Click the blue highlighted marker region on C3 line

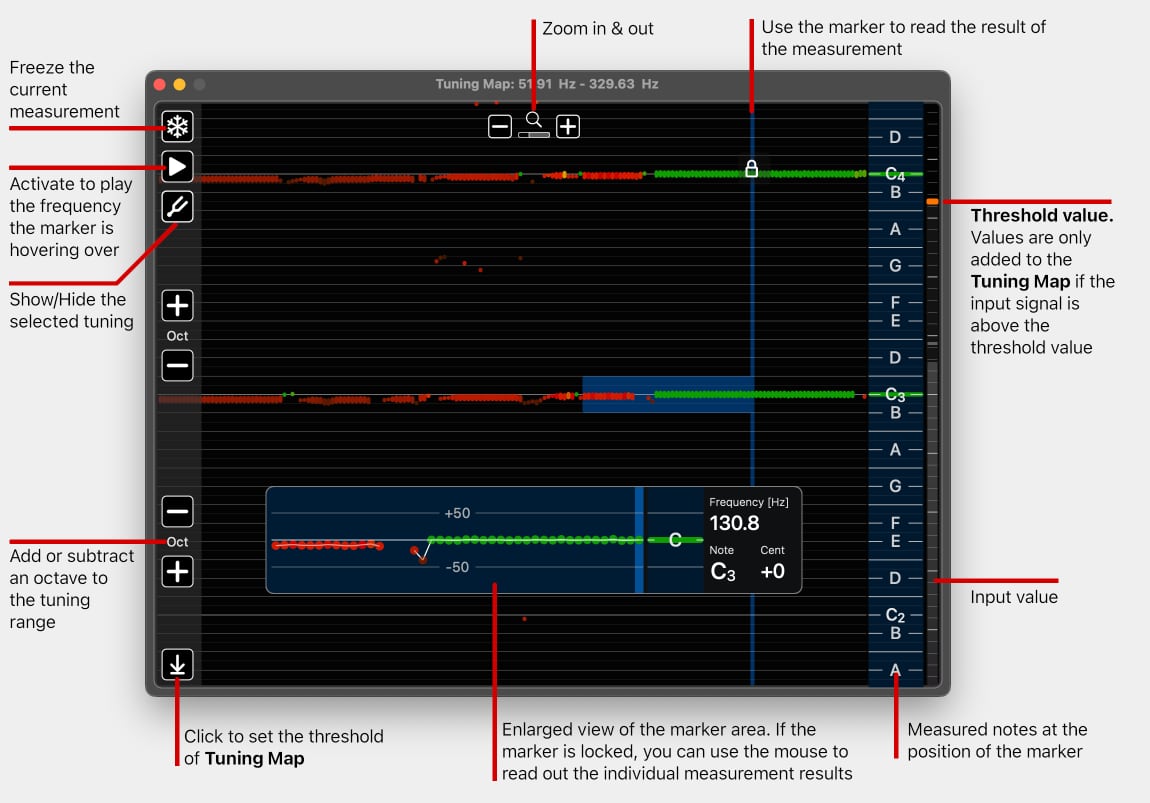pos(667,395)
